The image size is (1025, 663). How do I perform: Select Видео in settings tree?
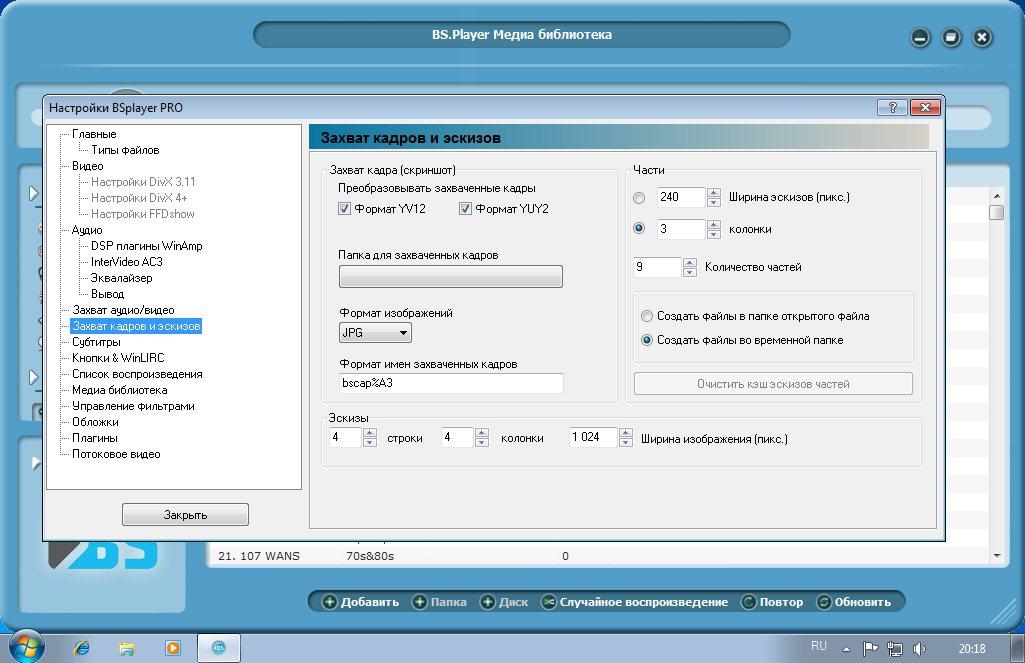coord(88,166)
